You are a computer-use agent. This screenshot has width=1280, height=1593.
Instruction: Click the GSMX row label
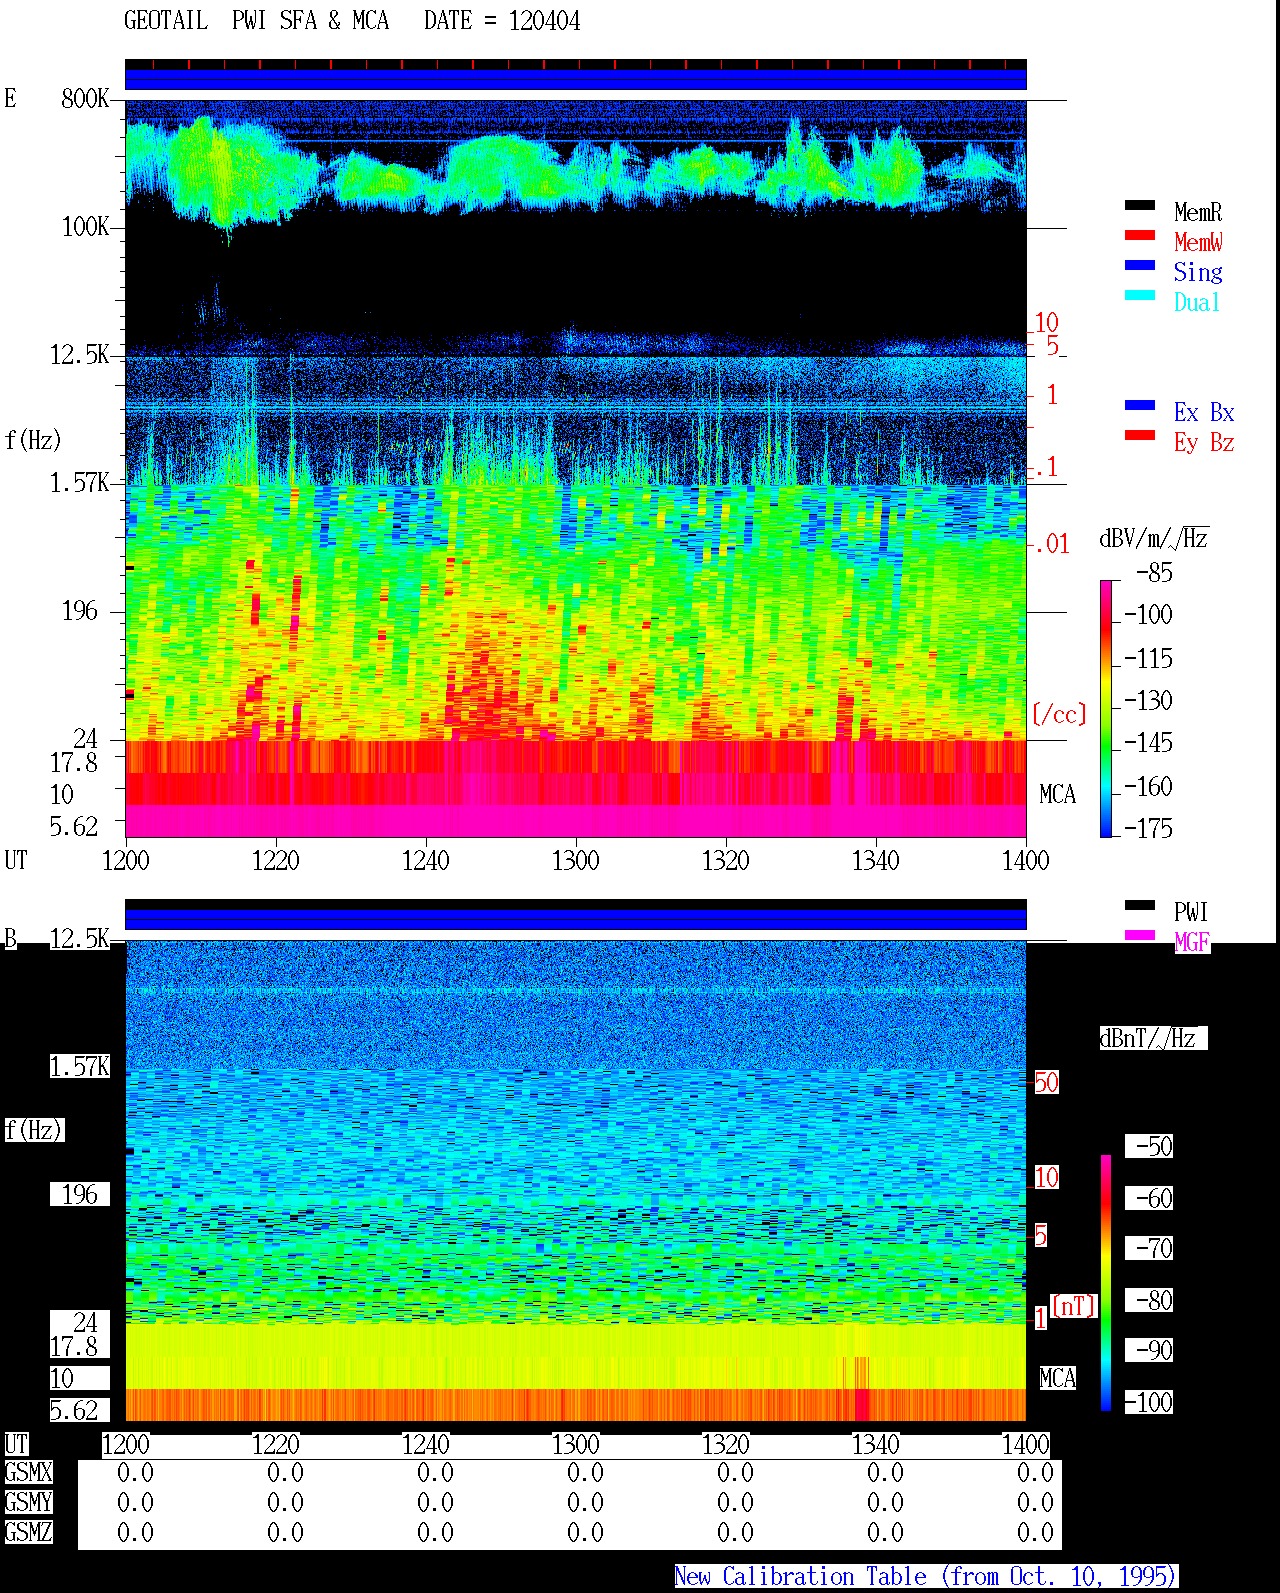click(28, 1473)
